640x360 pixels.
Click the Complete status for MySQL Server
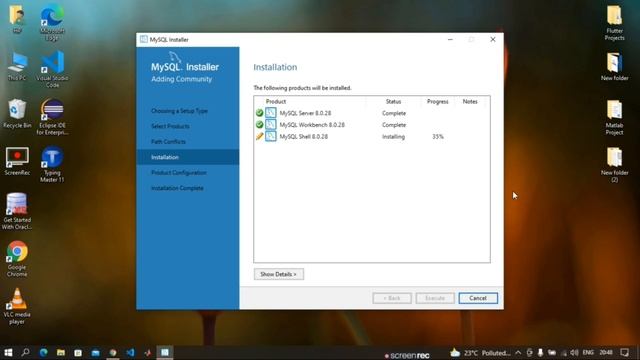coord(394,113)
